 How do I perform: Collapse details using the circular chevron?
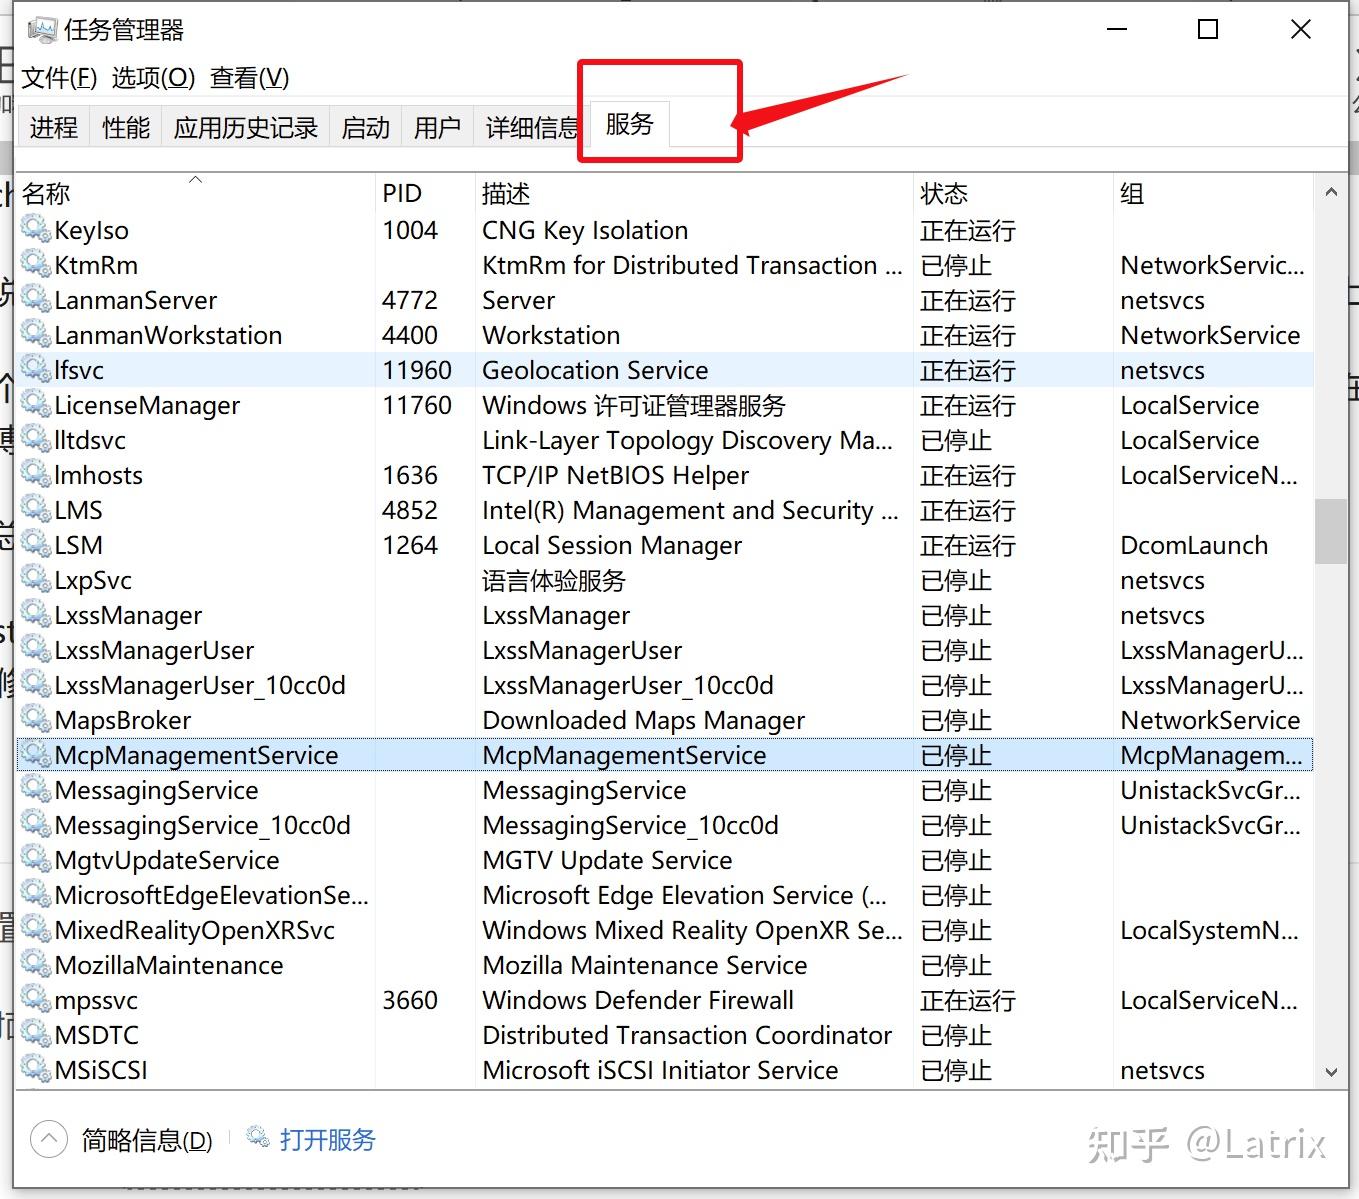[x=48, y=1138]
